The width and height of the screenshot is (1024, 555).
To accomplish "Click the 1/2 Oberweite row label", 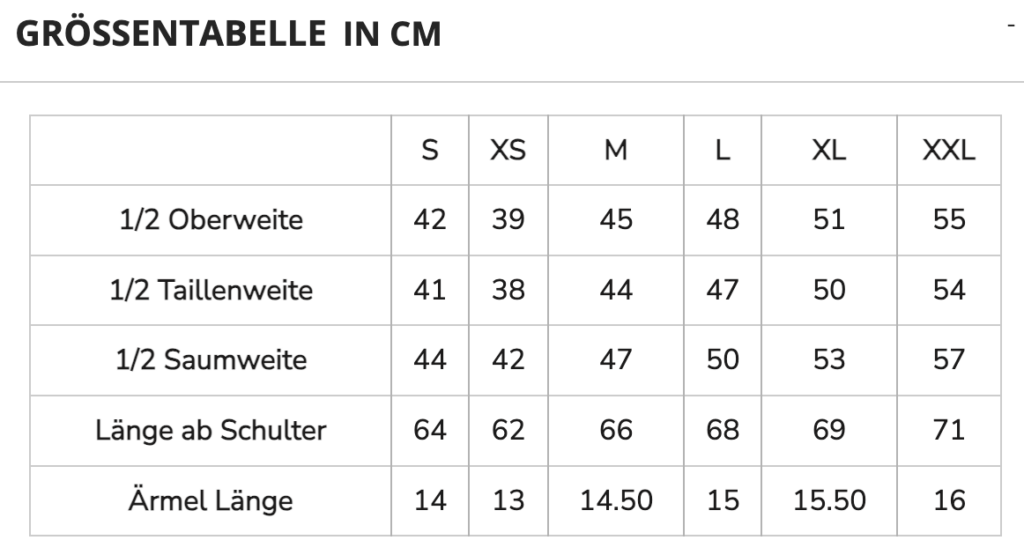I will point(211,220).
